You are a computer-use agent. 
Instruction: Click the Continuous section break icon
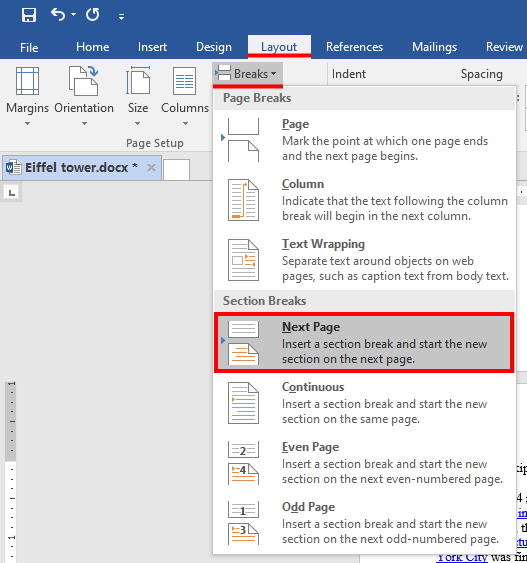243,403
